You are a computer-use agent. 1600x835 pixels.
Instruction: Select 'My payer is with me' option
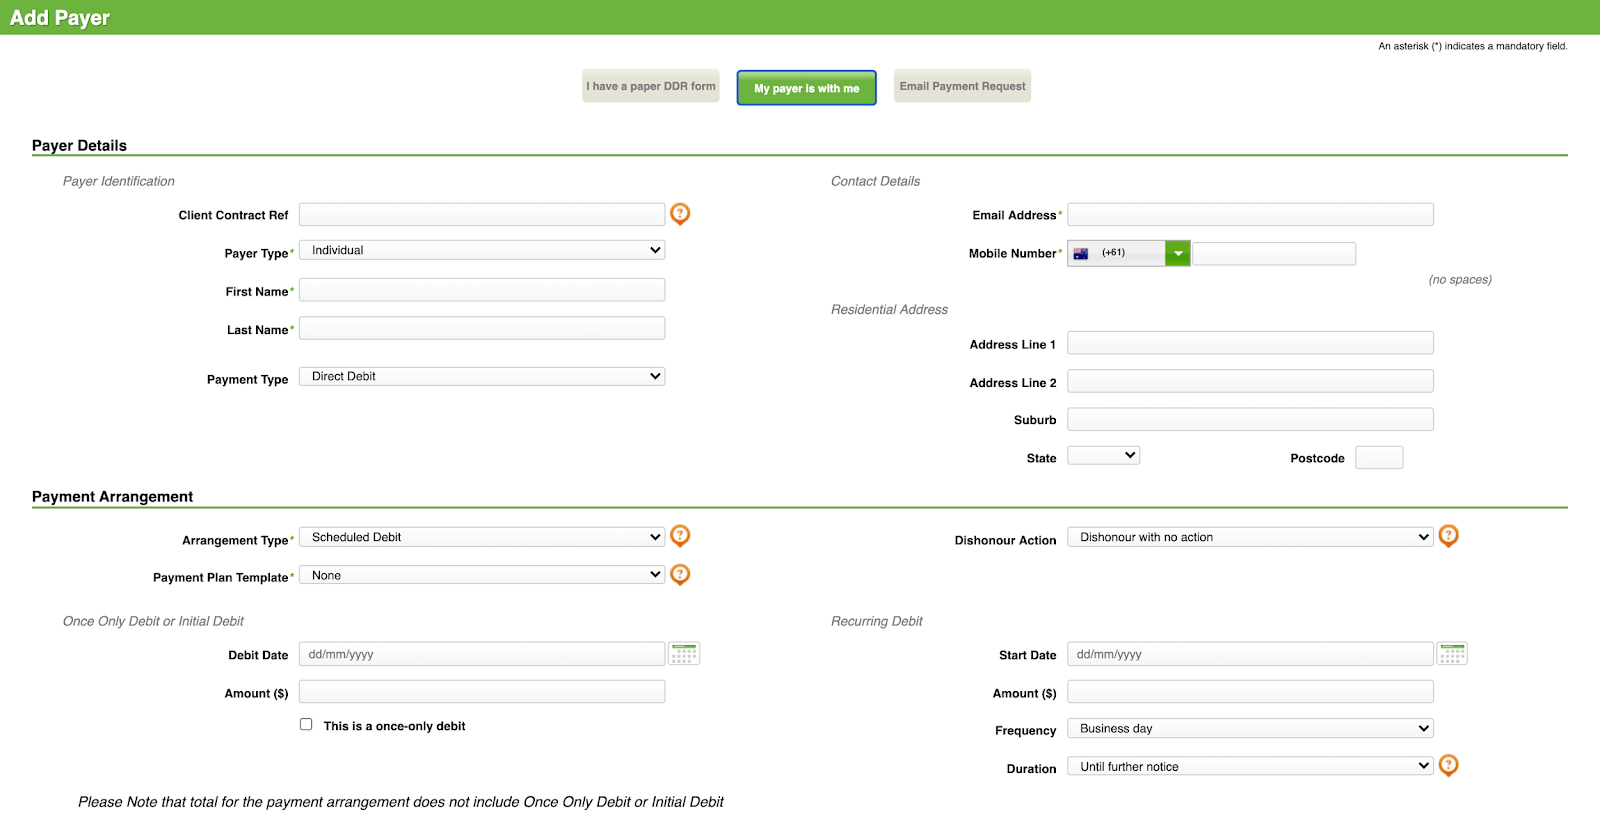click(807, 88)
